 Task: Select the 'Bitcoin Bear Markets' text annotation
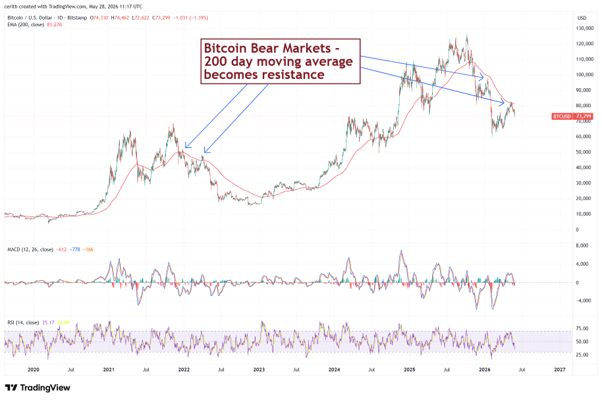[x=281, y=61]
